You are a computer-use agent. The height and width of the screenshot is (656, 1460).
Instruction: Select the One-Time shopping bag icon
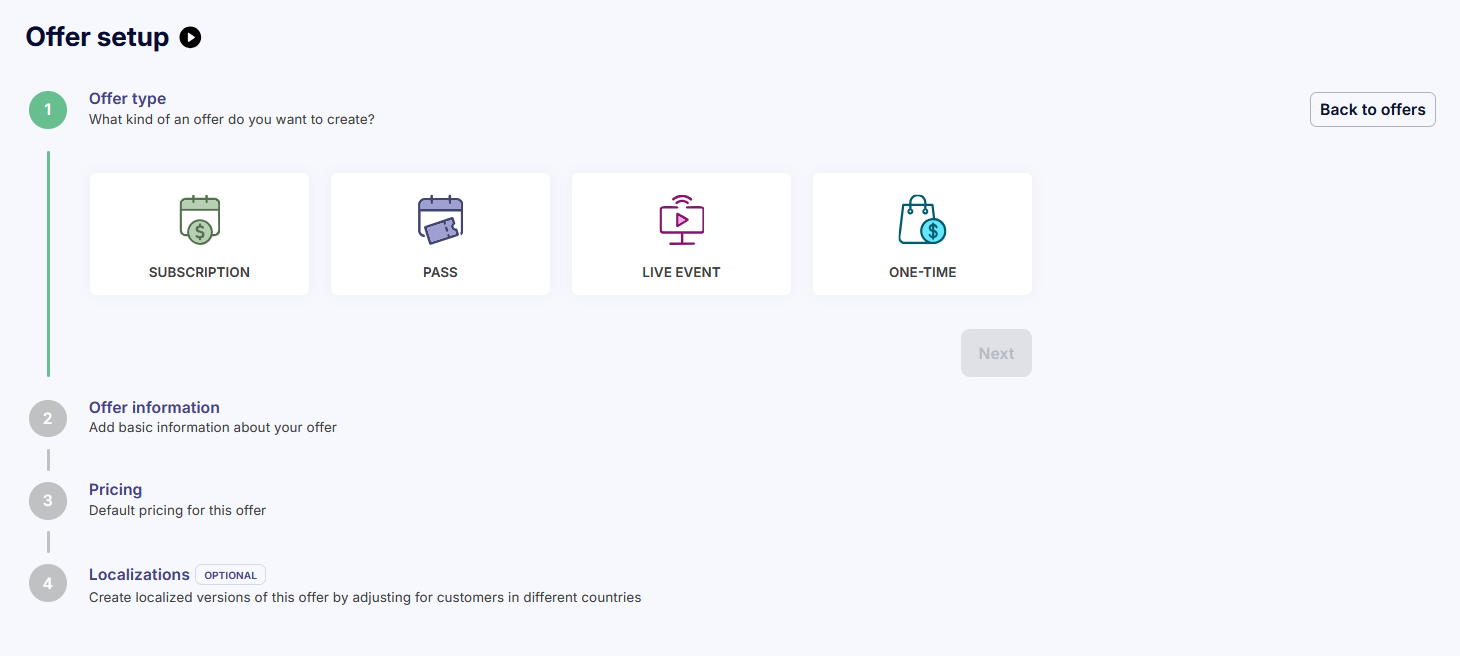pyautogui.click(x=922, y=220)
